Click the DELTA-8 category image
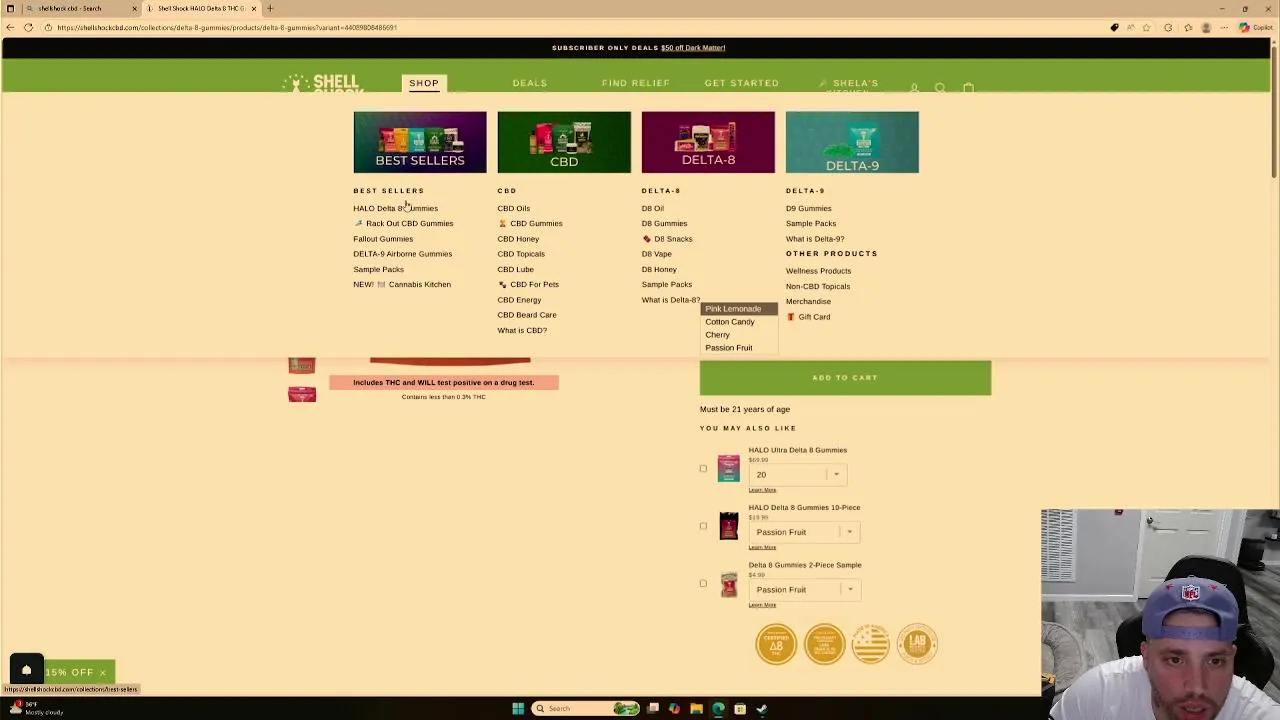Image resolution: width=1280 pixels, height=720 pixels. pyautogui.click(x=708, y=142)
